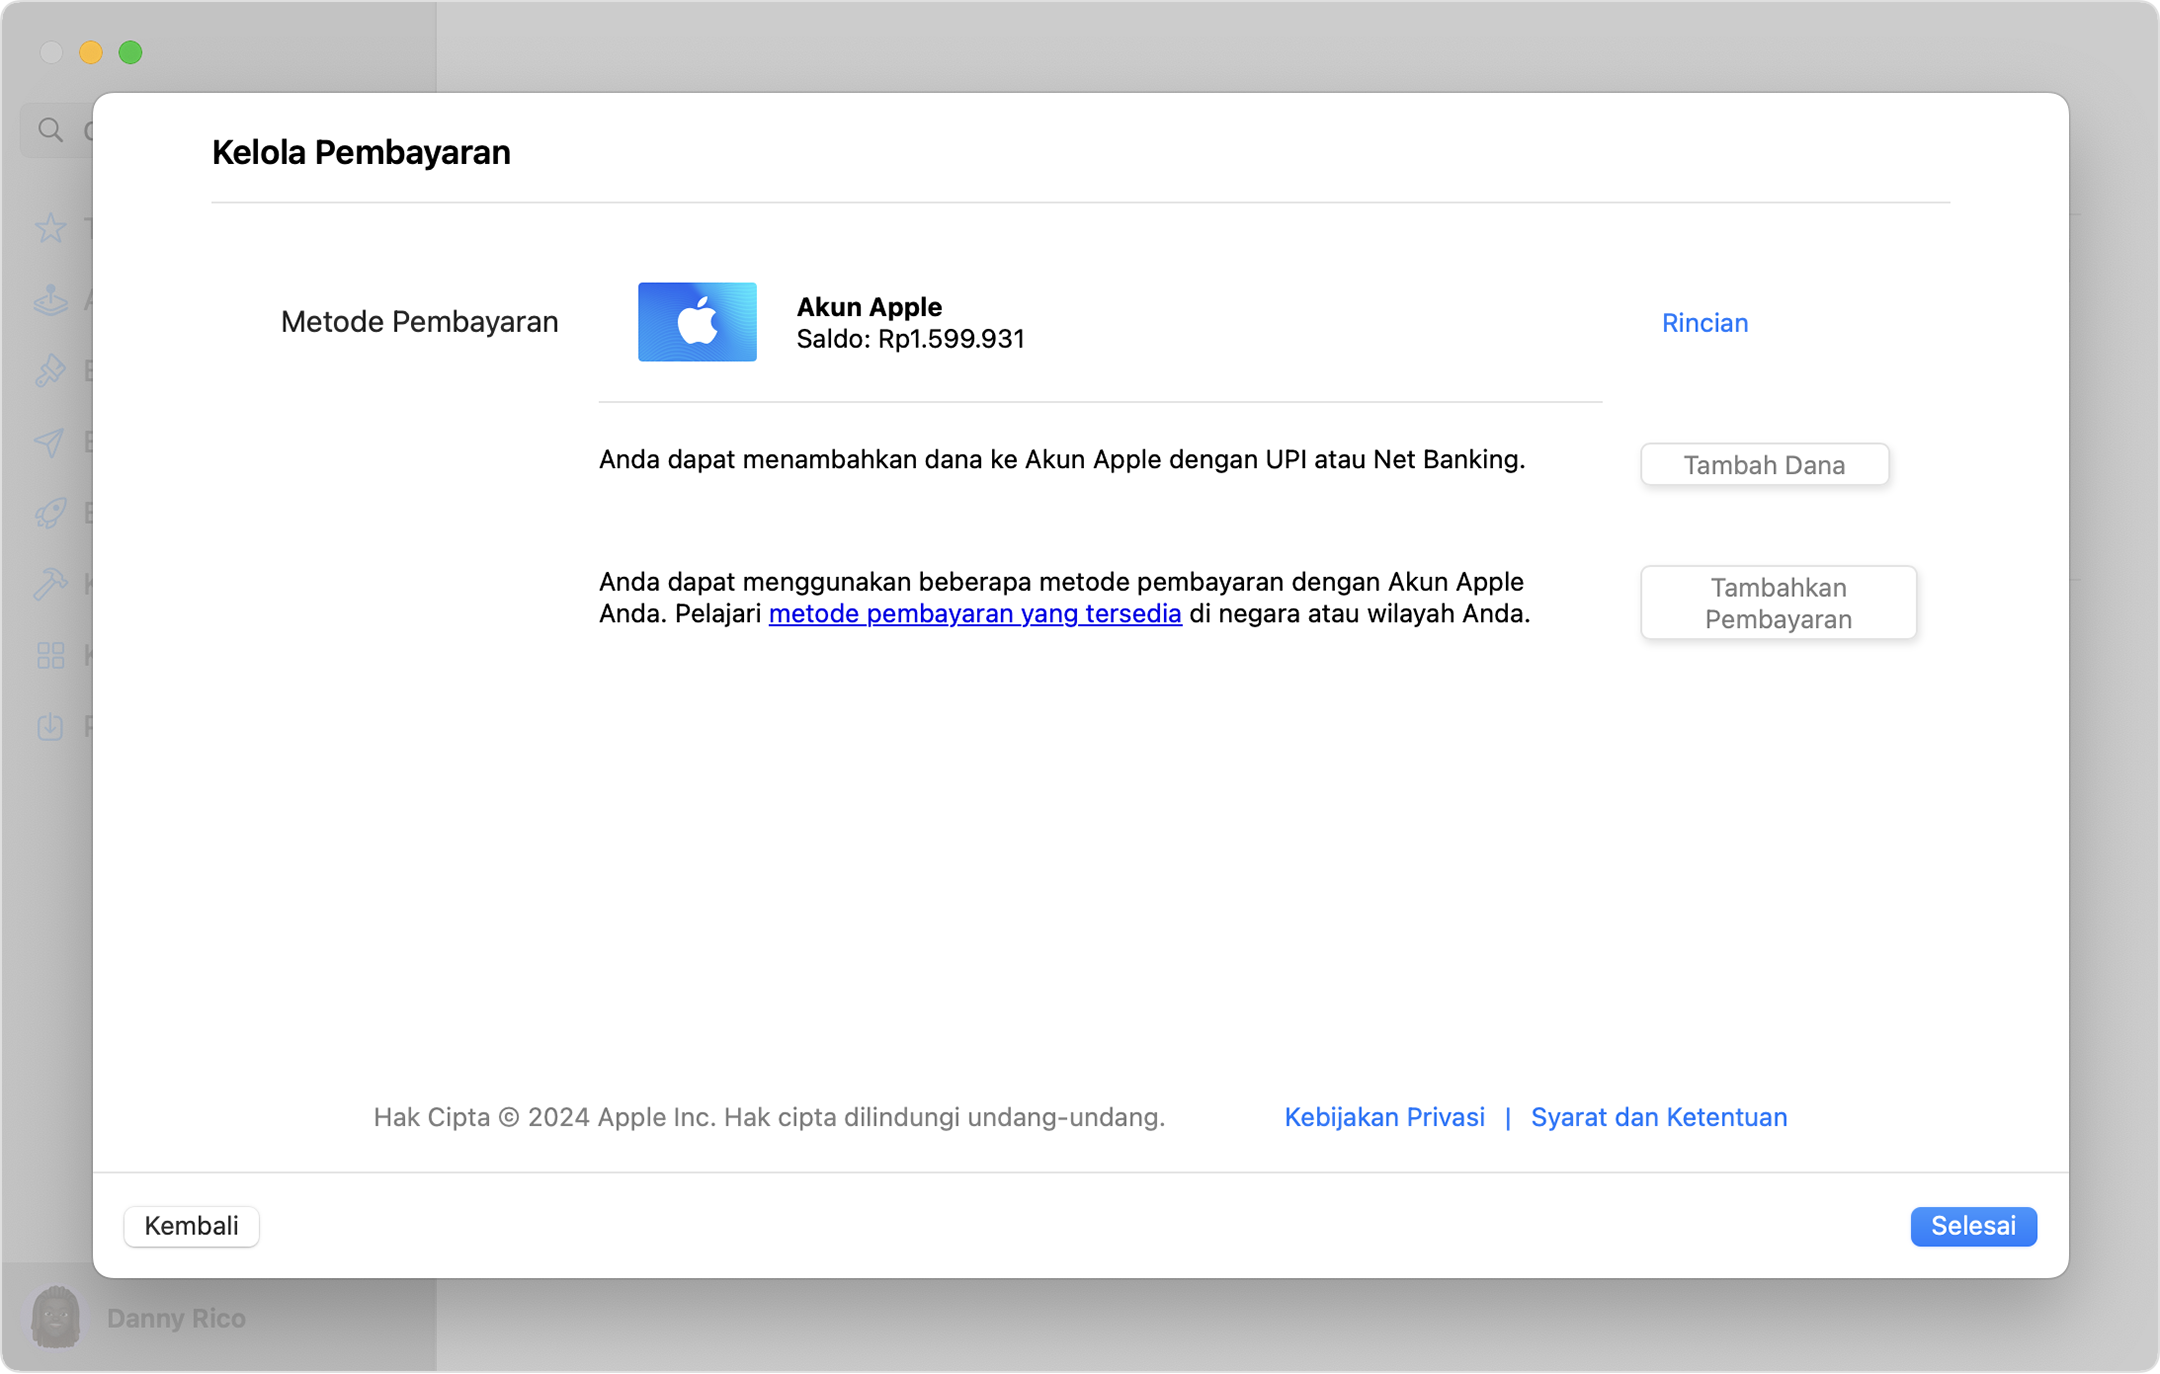The image size is (2160, 1374).
Task: Confirm with the Selesai button
Action: 1973,1226
